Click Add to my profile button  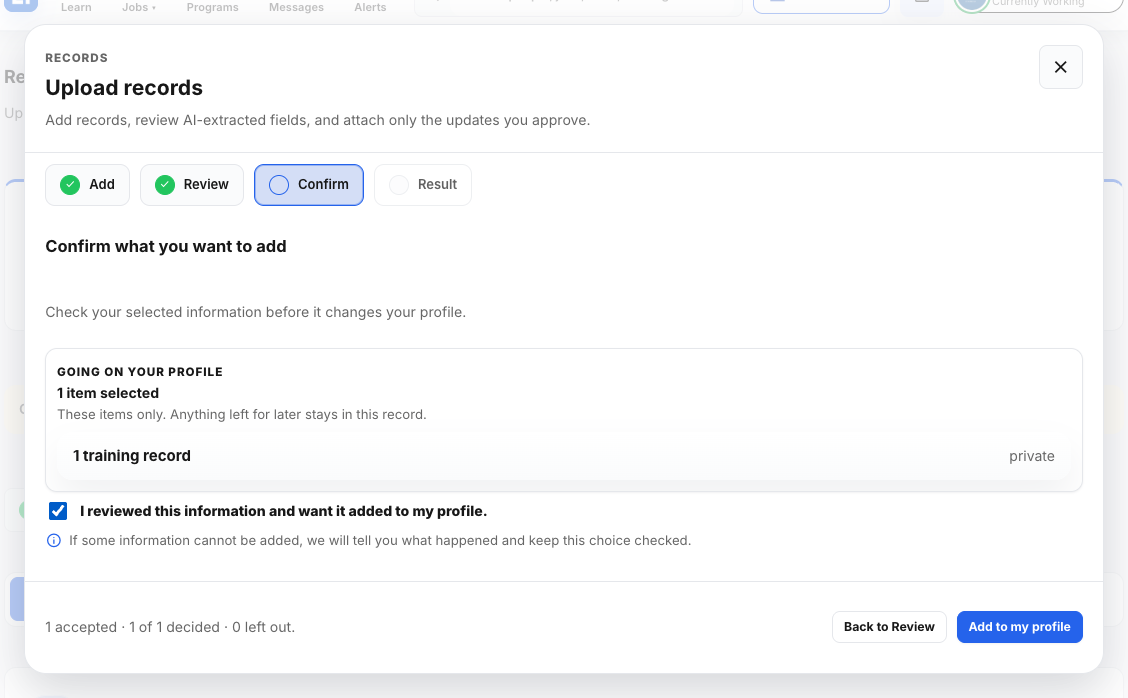tap(1019, 627)
